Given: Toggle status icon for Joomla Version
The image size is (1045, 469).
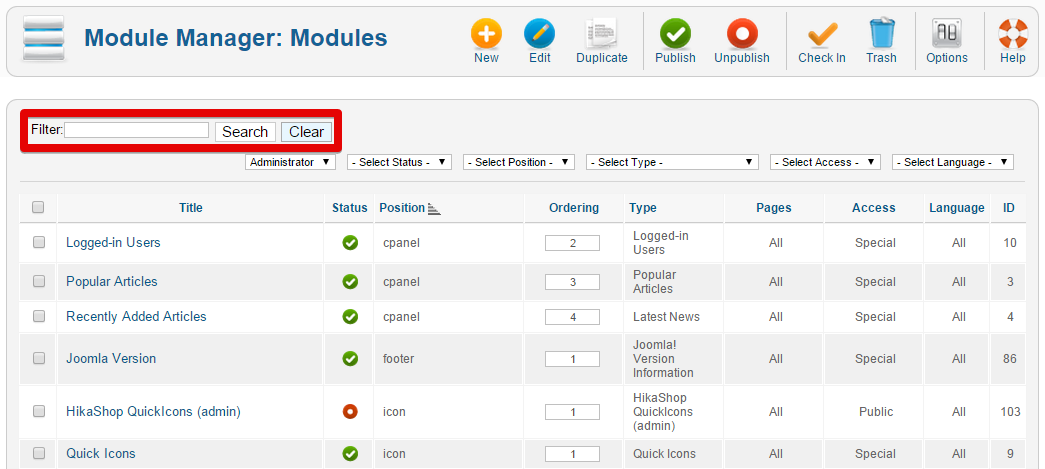Looking at the screenshot, I should pyautogui.click(x=350, y=358).
